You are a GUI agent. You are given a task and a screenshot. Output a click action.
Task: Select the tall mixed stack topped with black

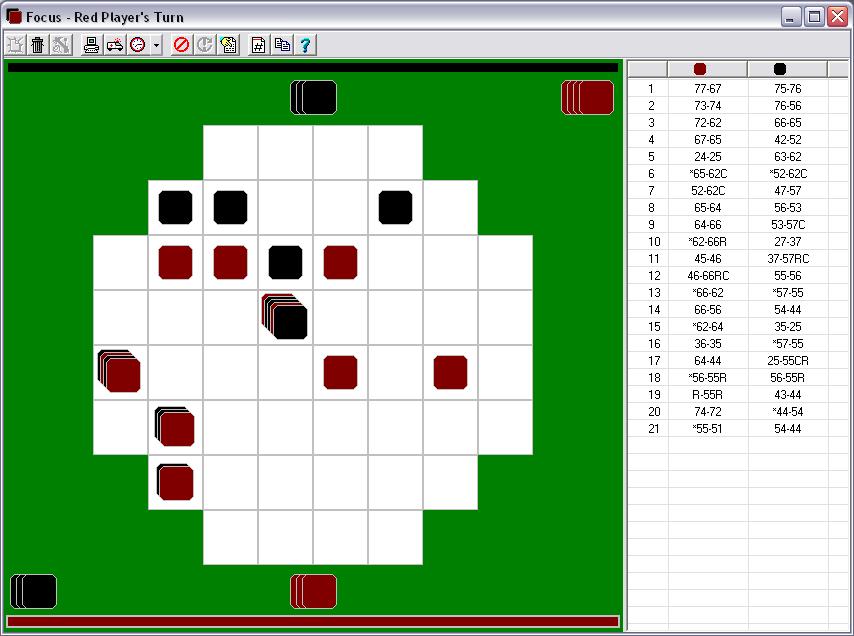(x=285, y=316)
